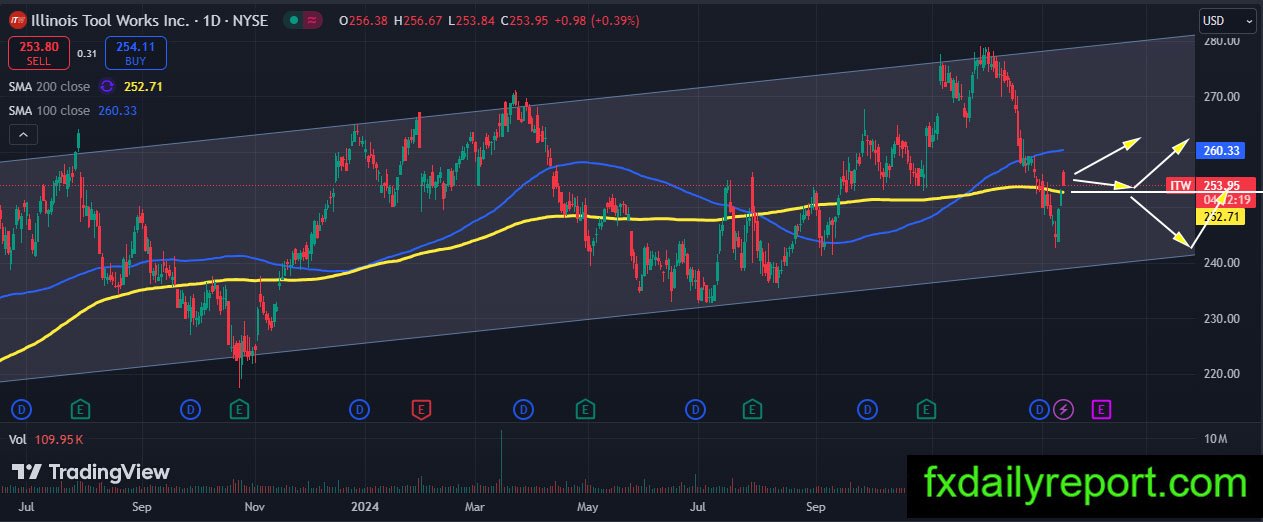Open the Illinois Tool Works Inc. symbol title
Screen dimensions: 1263x522
[x=150, y=21]
